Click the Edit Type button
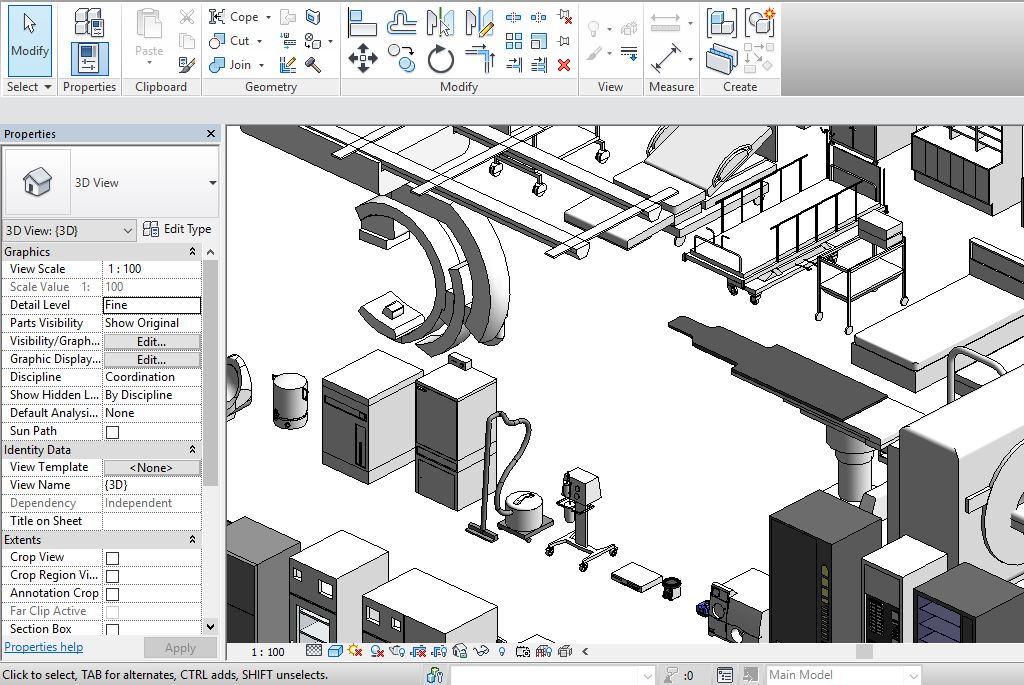 tap(177, 229)
